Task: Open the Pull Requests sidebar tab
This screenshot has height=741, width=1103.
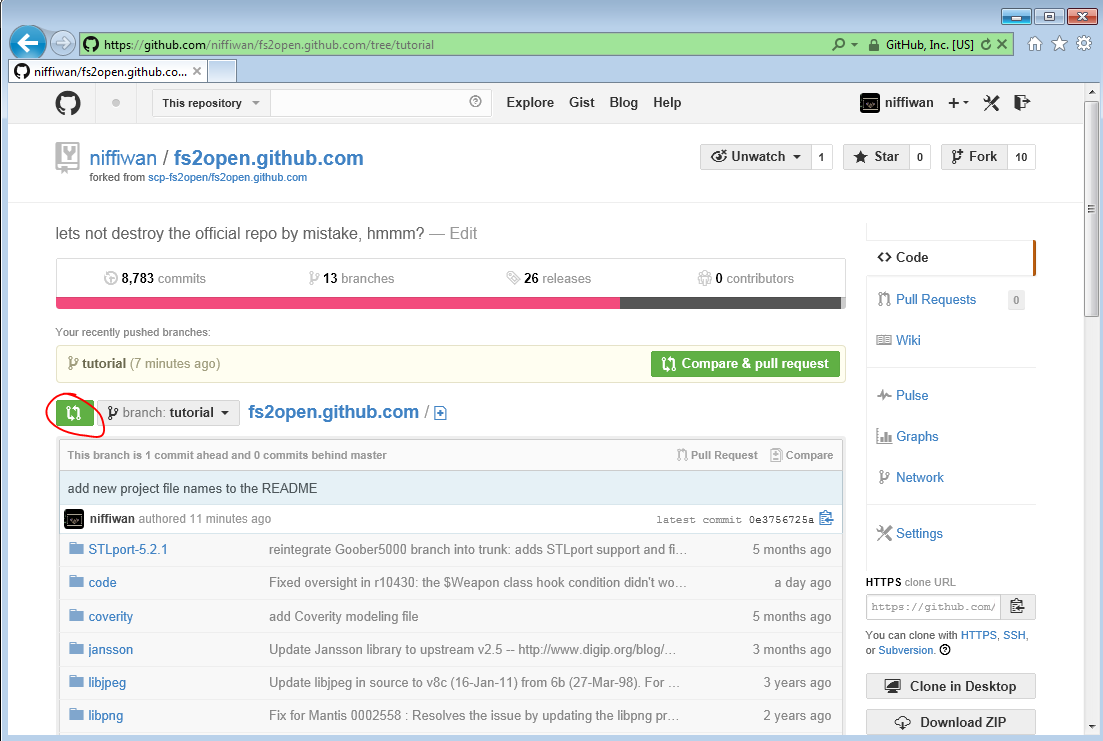Action: pos(935,299)
